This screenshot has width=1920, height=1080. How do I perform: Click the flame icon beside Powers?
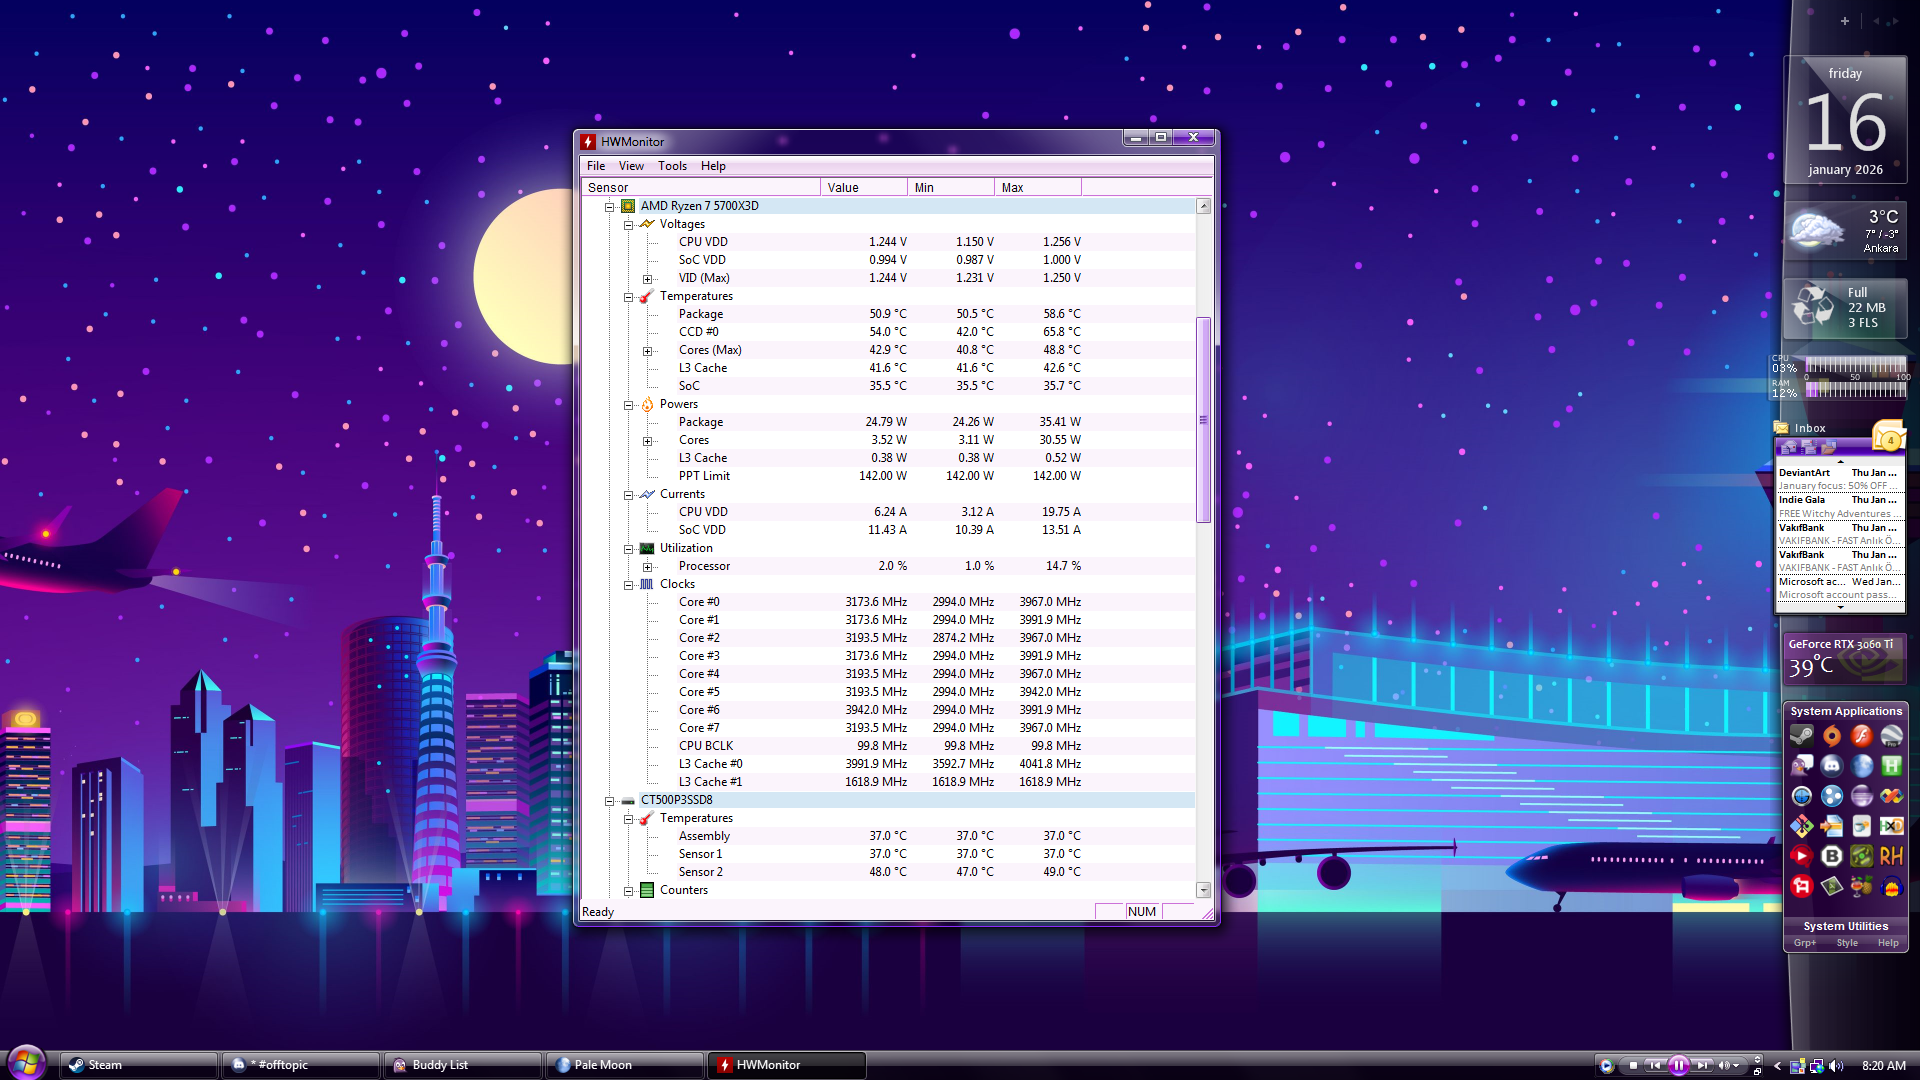point(647,404)
